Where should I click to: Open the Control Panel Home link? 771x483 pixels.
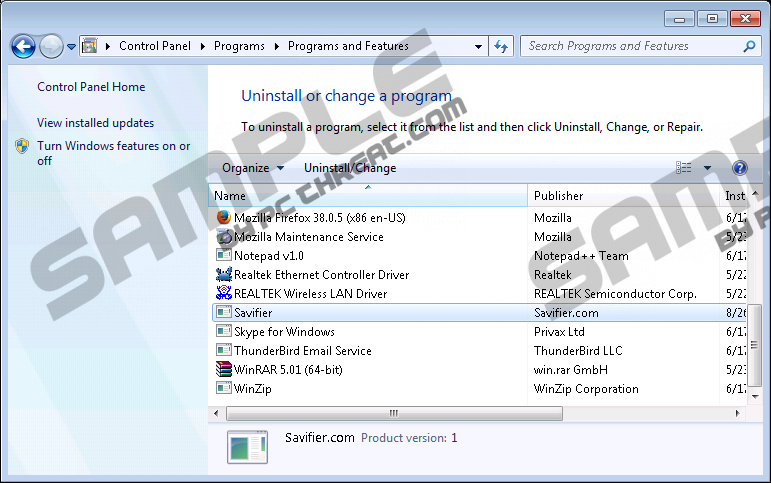click(x=91, y=87)
